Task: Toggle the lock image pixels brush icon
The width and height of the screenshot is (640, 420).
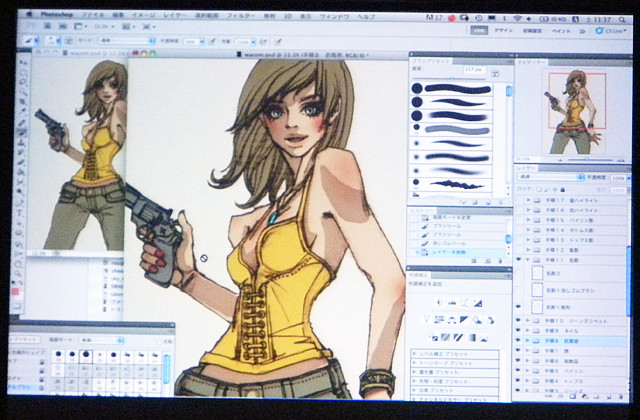Action: point(547,189)
